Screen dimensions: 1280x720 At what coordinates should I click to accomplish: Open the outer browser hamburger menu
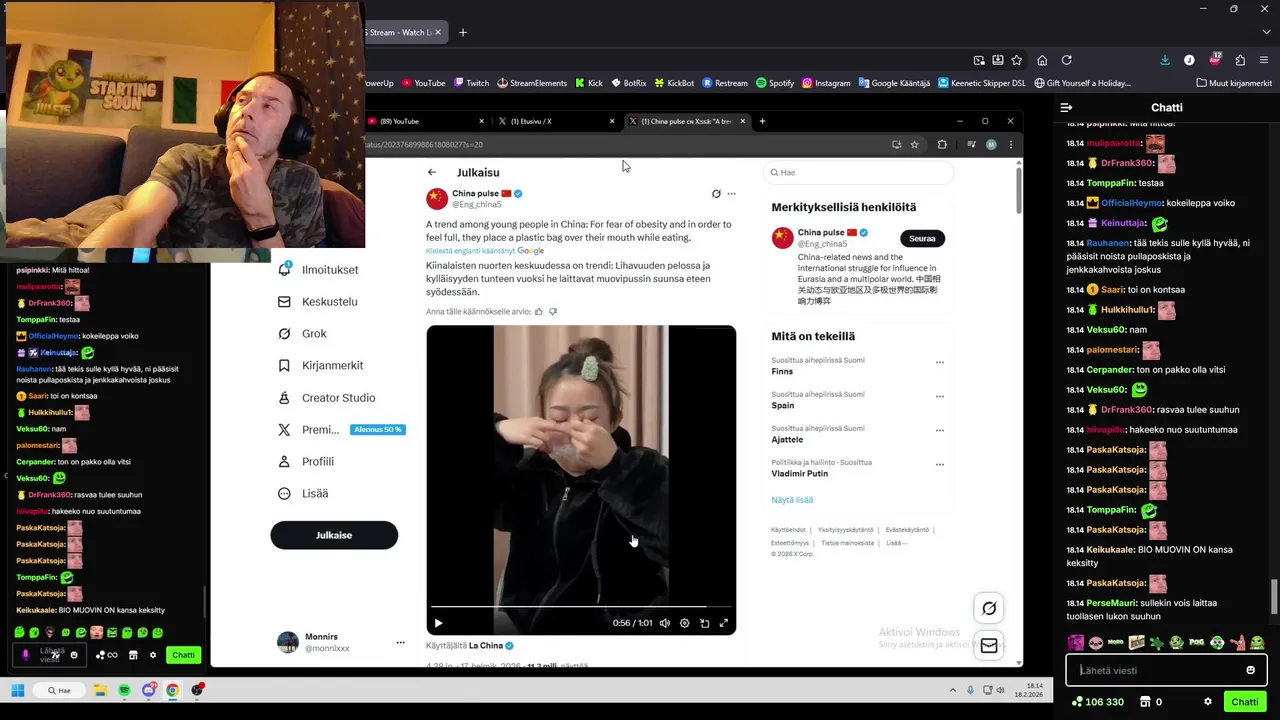point(1265,60)
